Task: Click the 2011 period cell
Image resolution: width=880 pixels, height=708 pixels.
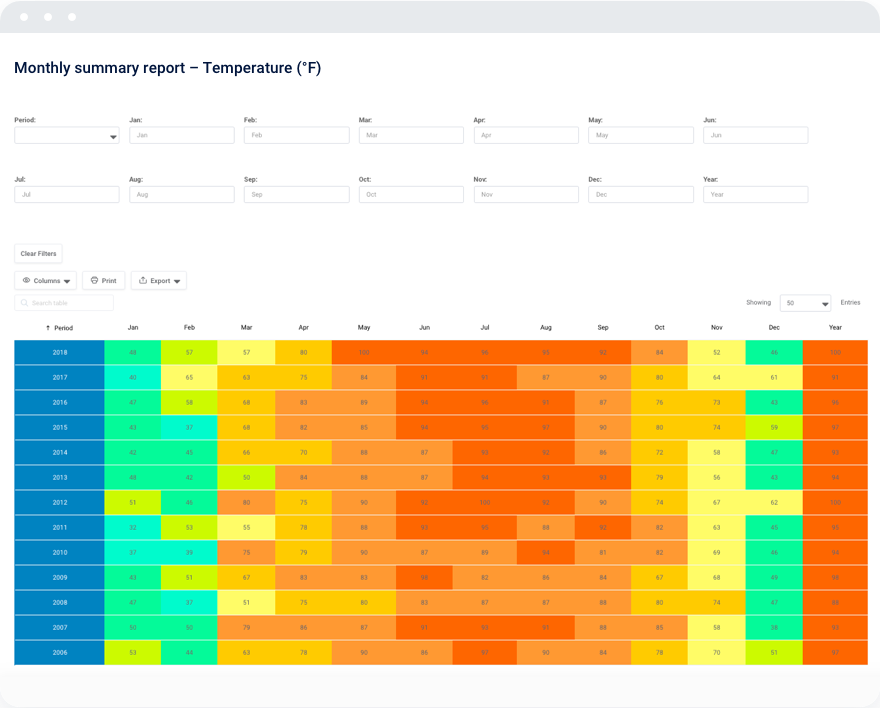Action: pyautogui.click(x=59, y=527)
